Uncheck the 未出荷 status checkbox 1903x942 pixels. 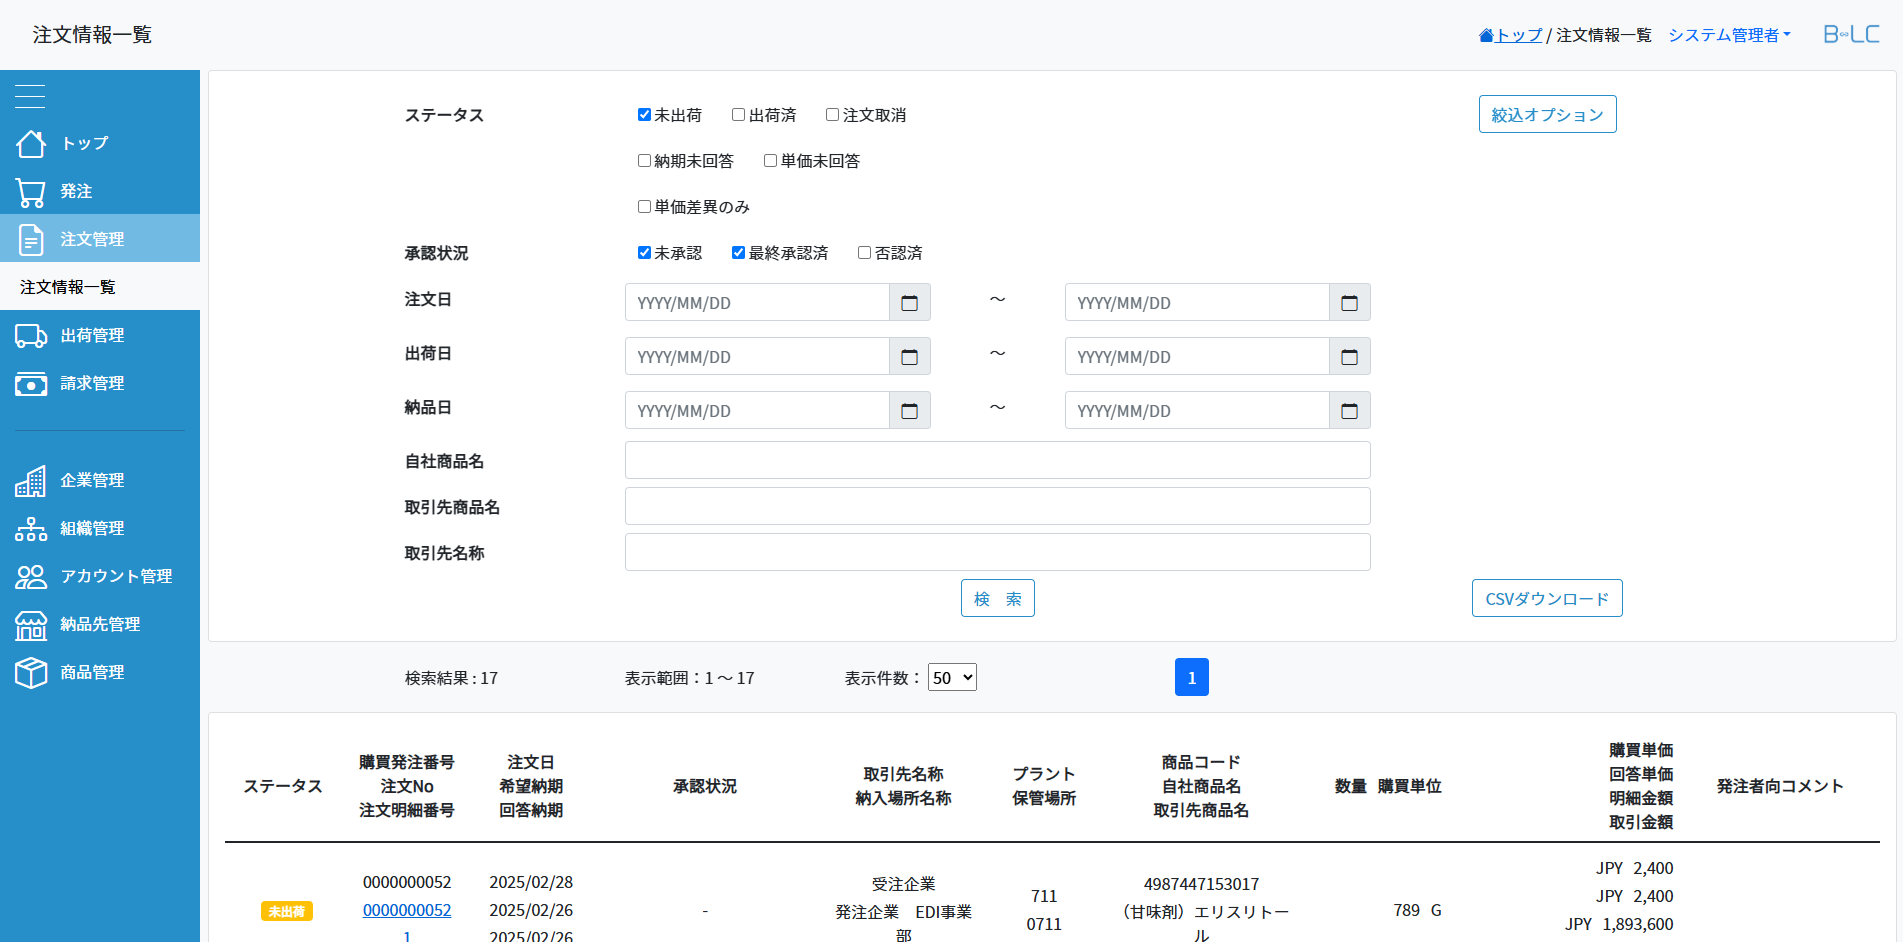[644, 115]
